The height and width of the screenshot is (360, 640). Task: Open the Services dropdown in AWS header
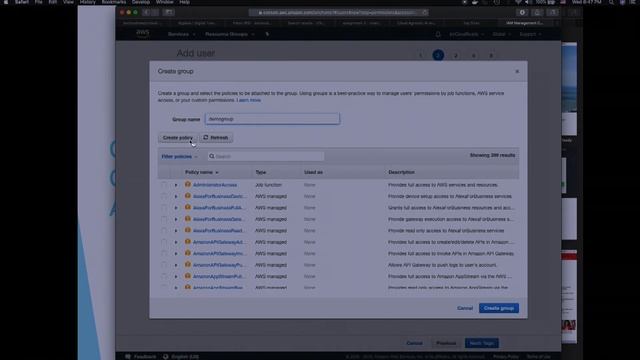[181, 34]
